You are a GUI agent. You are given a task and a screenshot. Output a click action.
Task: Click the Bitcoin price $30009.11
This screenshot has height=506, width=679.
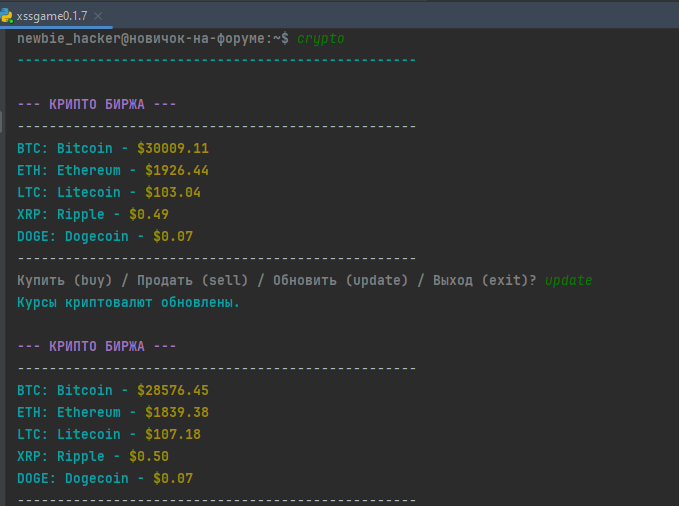pyautogui.click(x=173, y=148)
